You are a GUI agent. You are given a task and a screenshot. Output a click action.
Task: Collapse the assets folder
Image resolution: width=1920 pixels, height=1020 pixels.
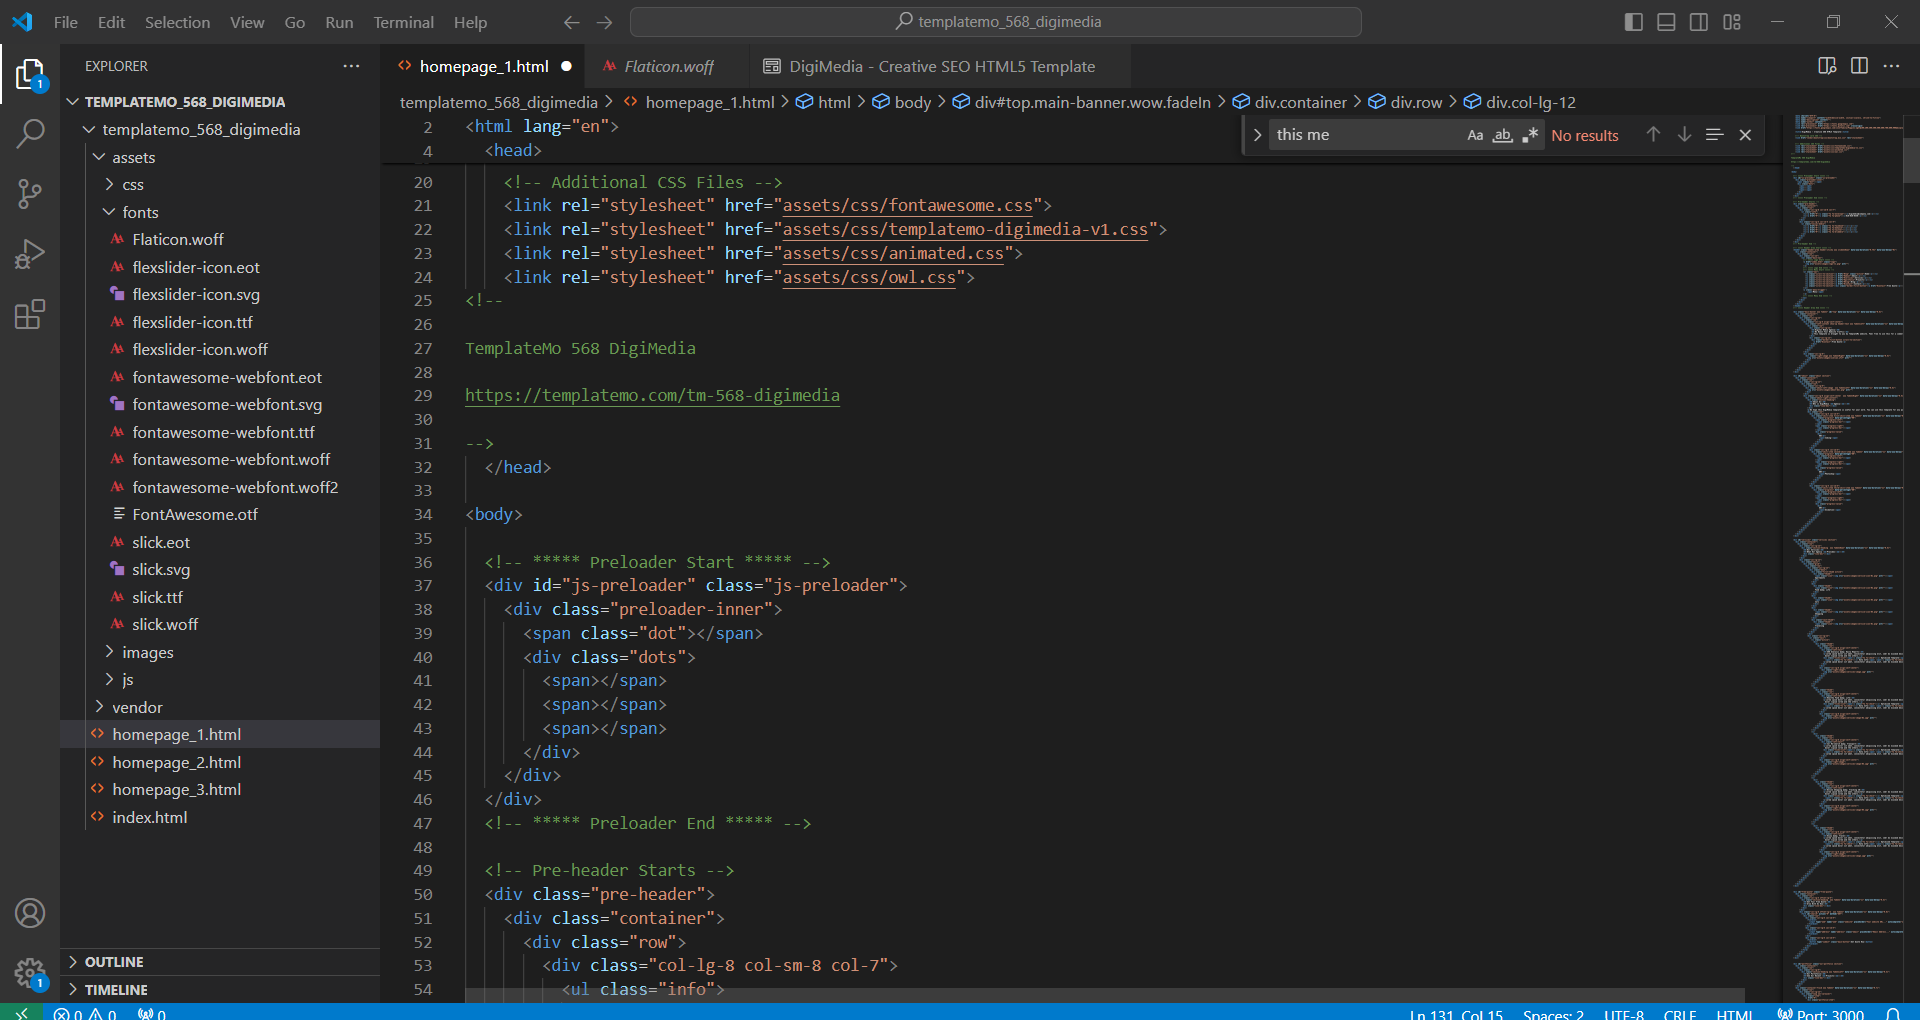pos(134,157)
